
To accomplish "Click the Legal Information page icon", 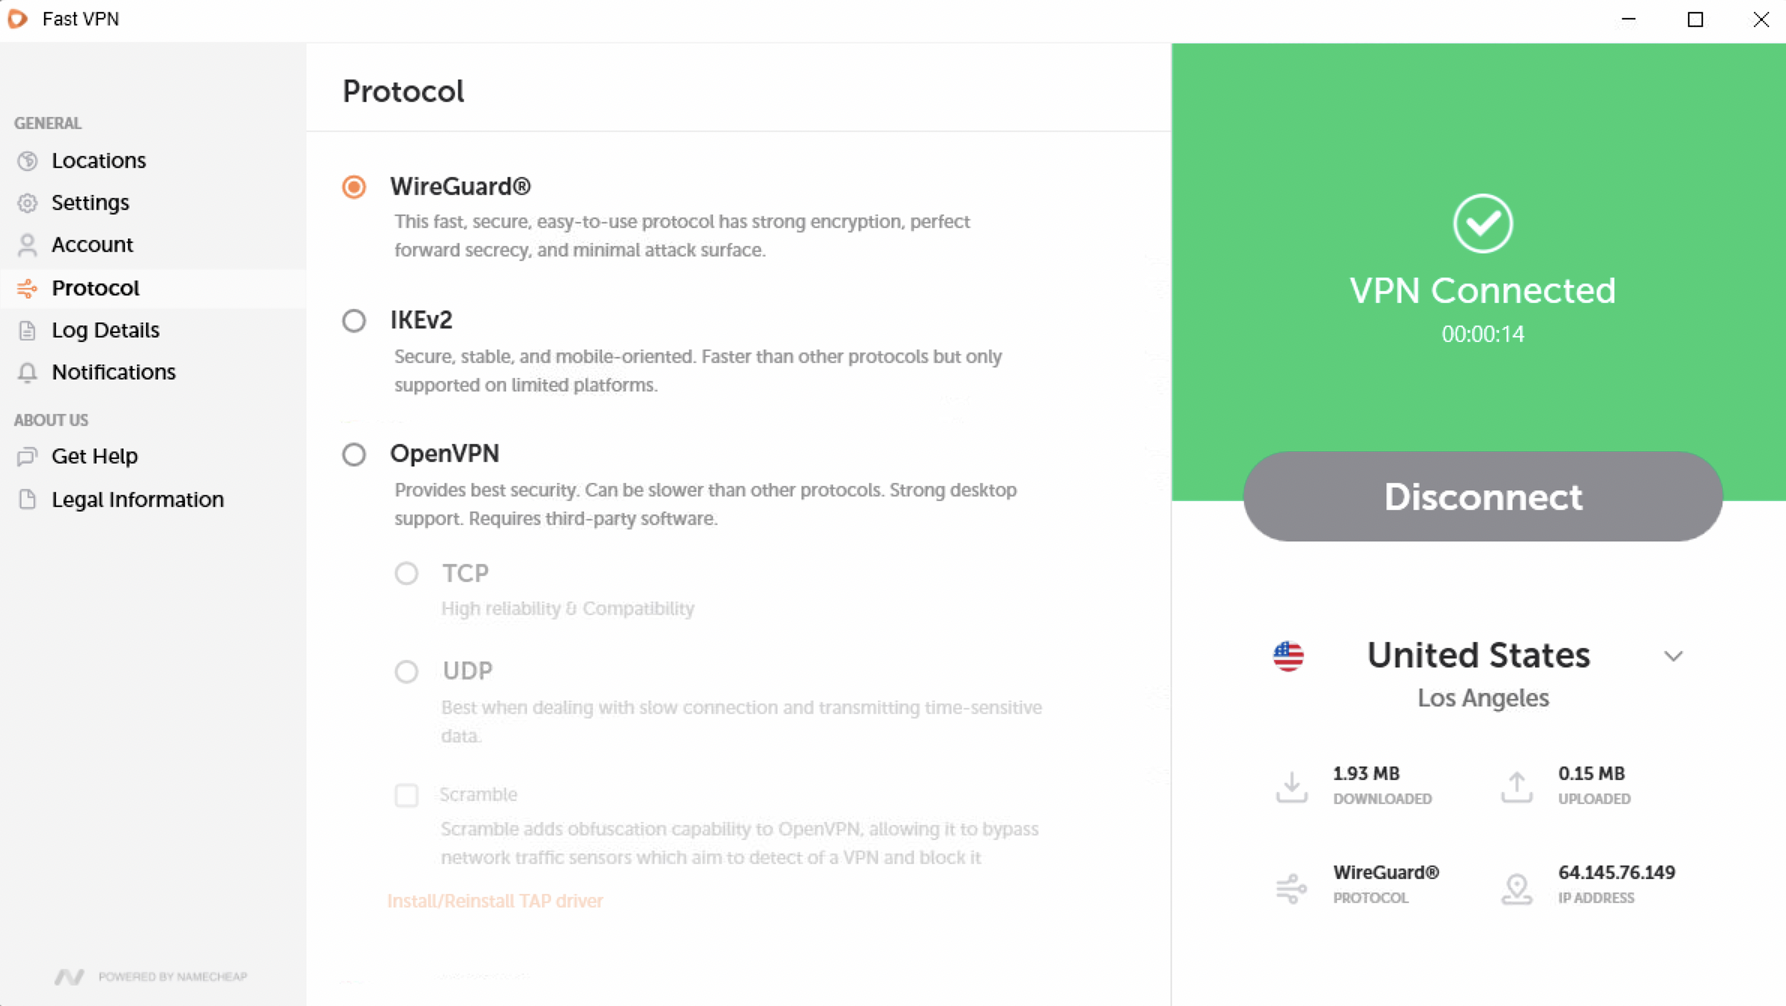I will tap(27, 499).
